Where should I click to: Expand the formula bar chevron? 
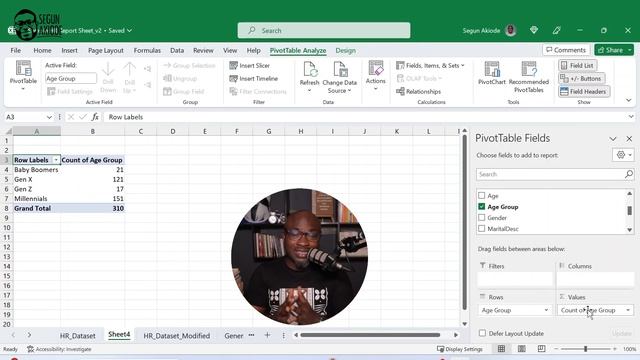pyautogui.click(x=631, y=117)
